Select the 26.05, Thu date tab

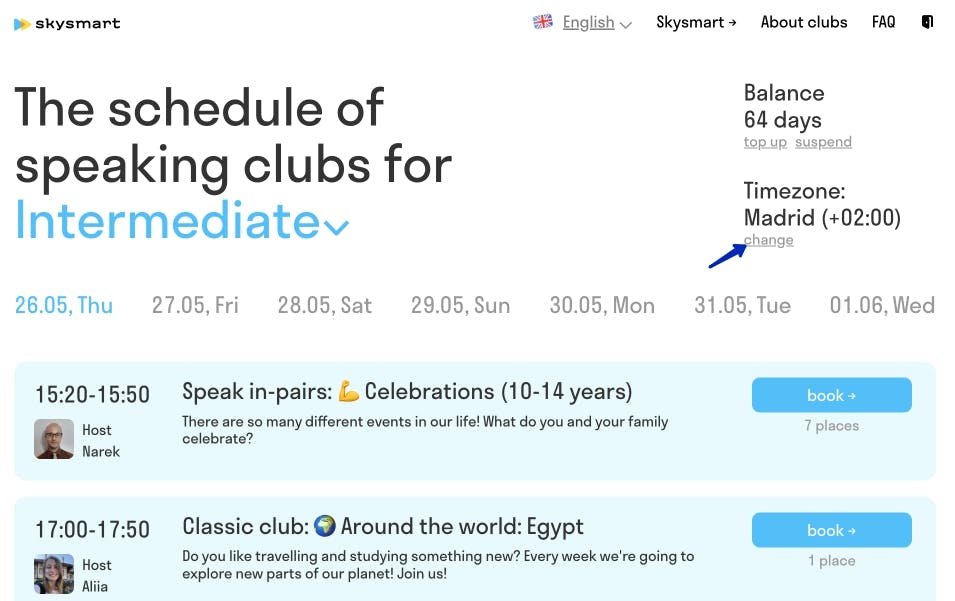(64, 305)
